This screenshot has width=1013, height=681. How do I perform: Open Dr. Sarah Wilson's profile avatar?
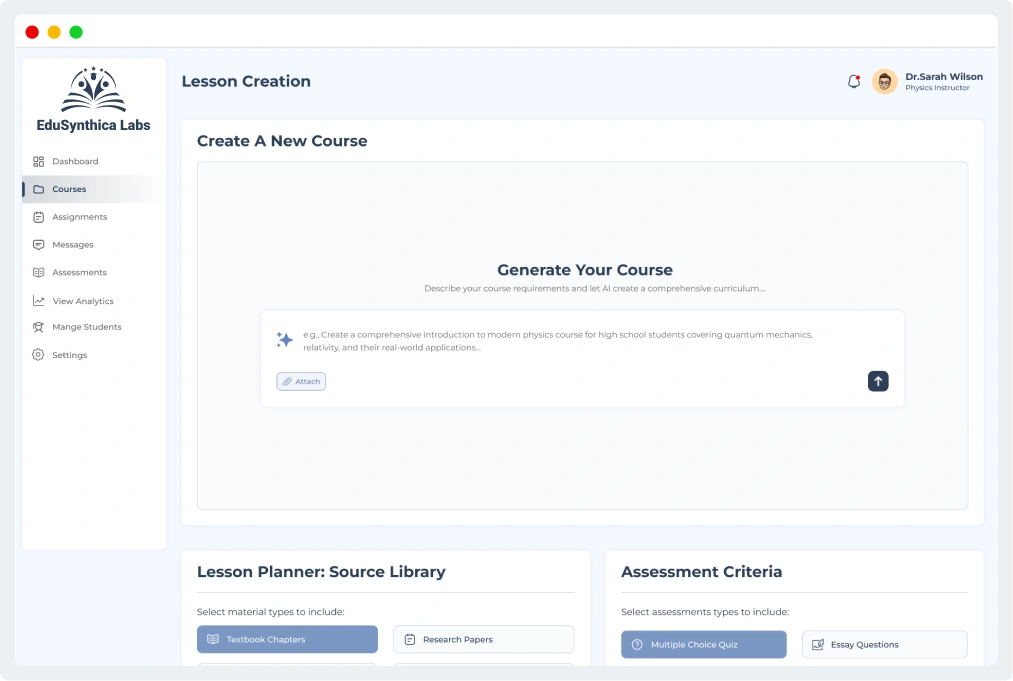[x=884, y=82]
